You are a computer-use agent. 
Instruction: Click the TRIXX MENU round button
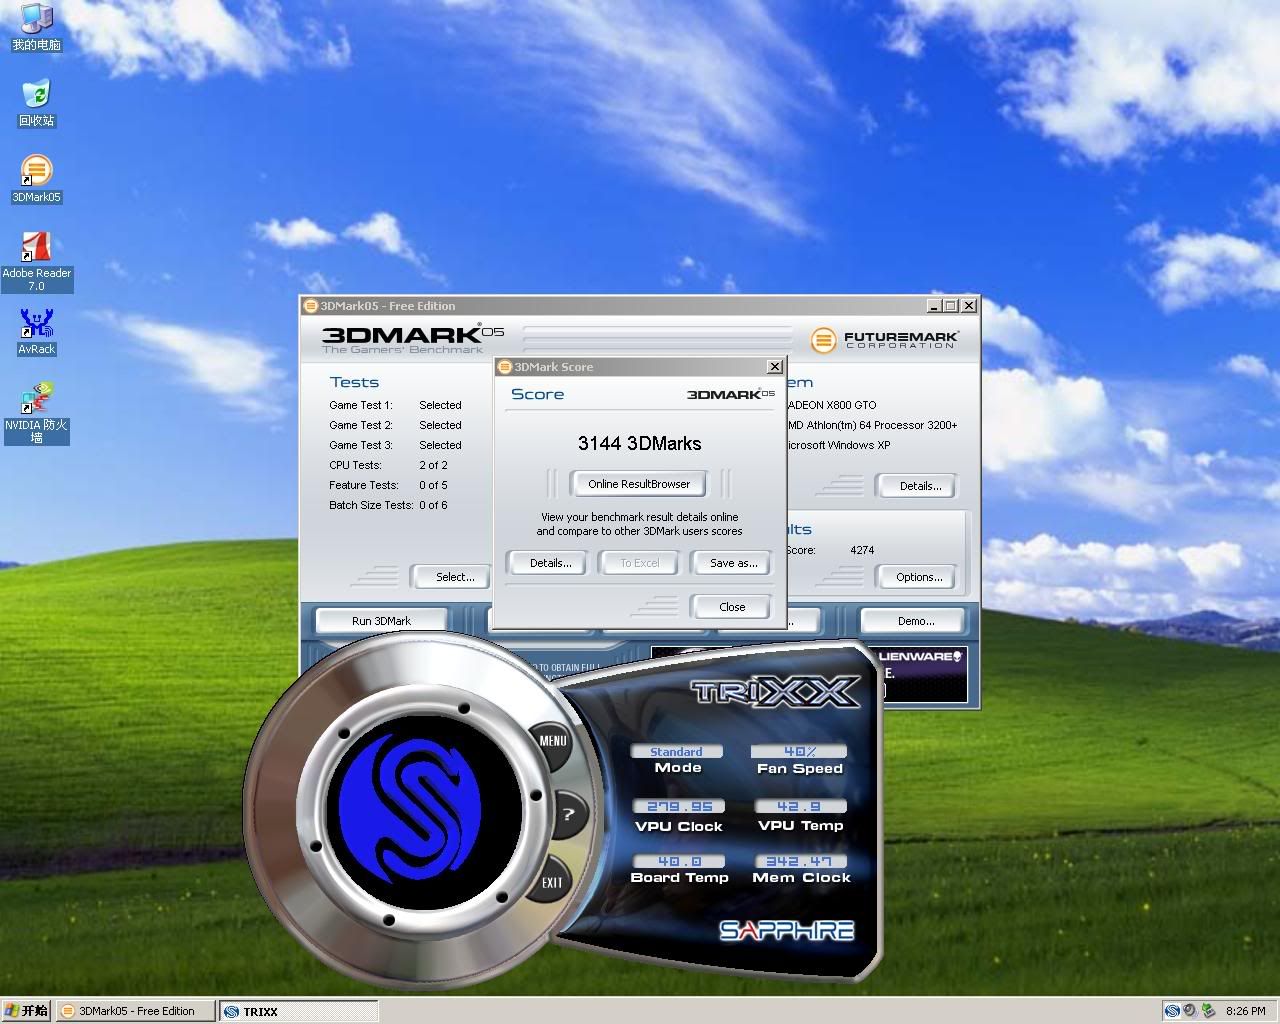click(553, 741)
